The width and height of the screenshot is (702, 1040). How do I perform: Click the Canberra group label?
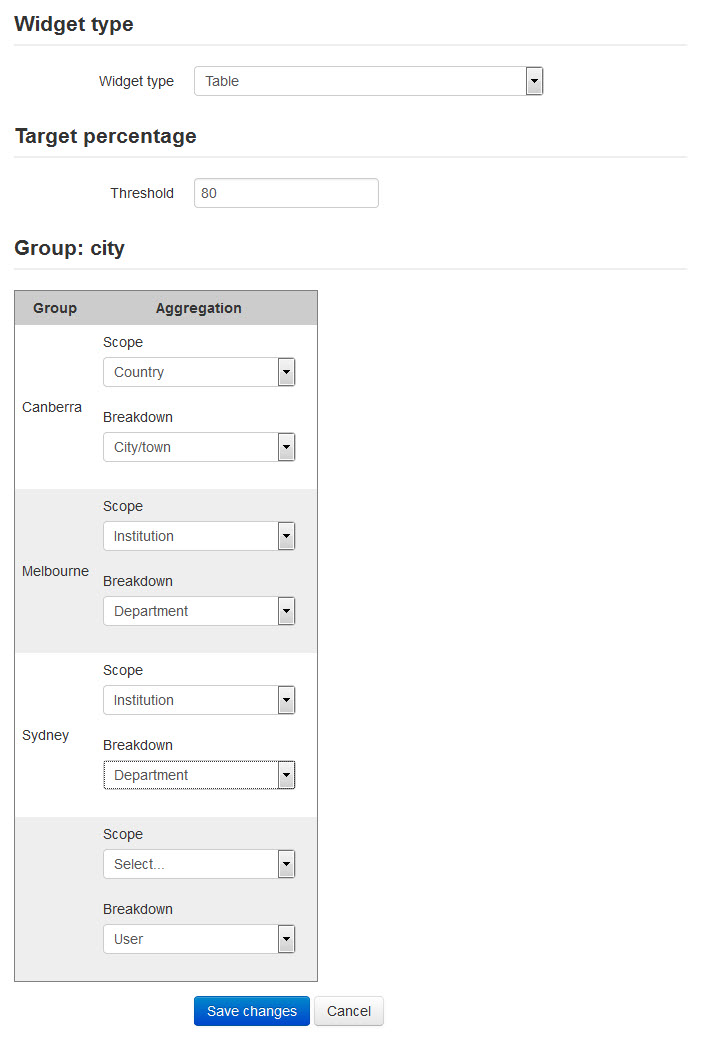pyautogui.click(x=52, y=407)
